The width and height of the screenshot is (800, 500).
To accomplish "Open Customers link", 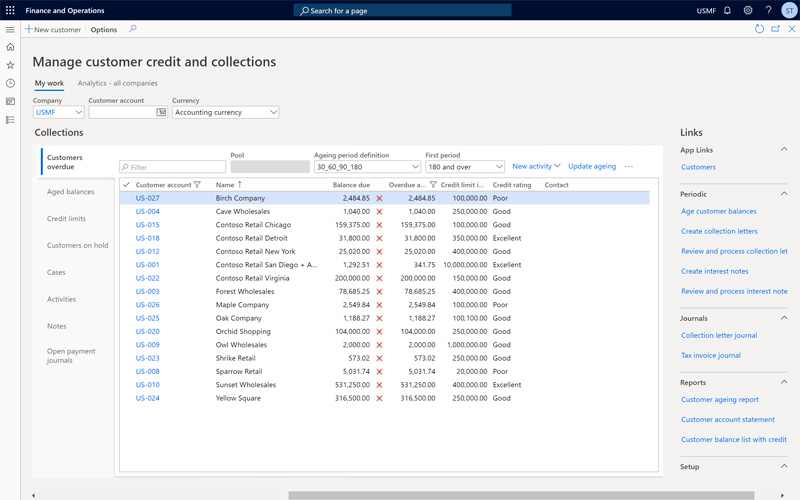I will coord(698,167).
